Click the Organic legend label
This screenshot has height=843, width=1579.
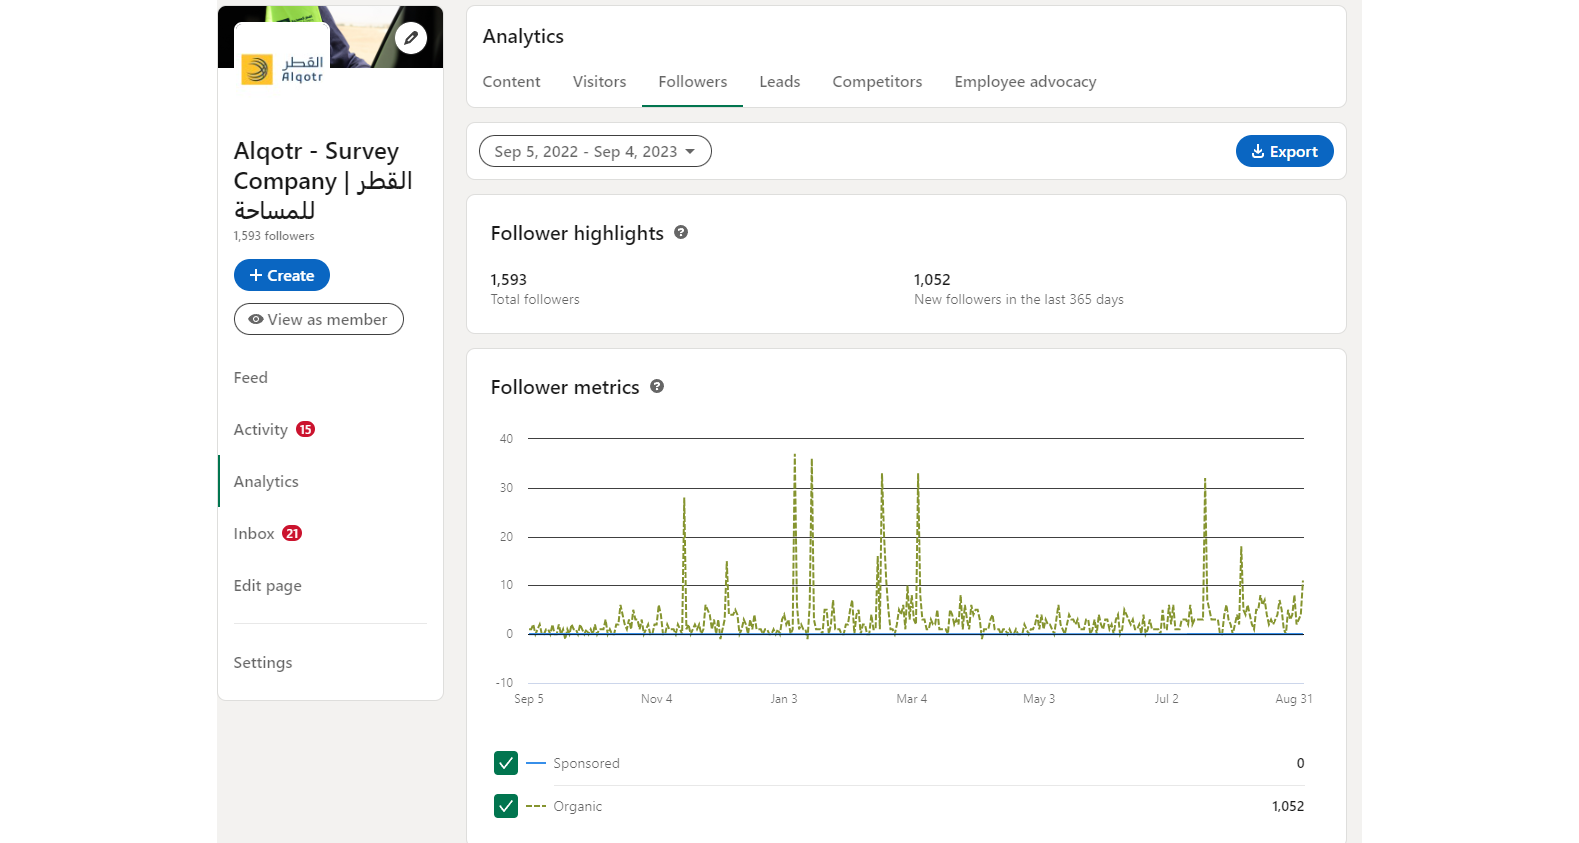click(578, 806)
